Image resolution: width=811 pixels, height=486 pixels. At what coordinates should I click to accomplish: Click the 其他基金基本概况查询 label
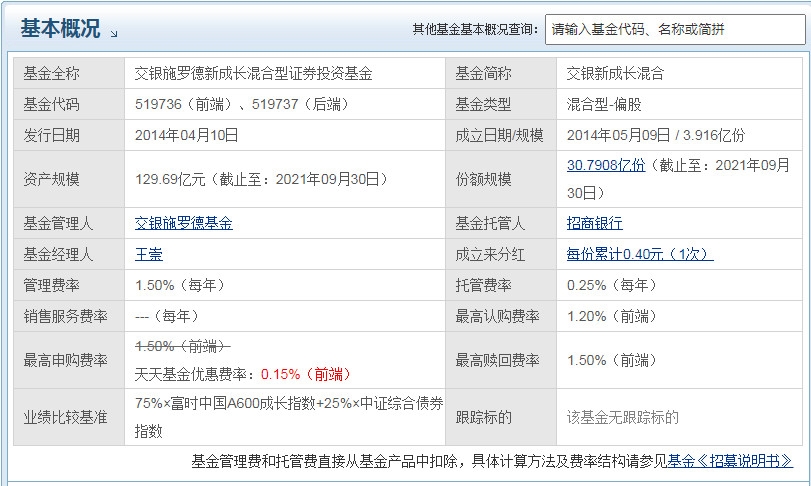476,29
